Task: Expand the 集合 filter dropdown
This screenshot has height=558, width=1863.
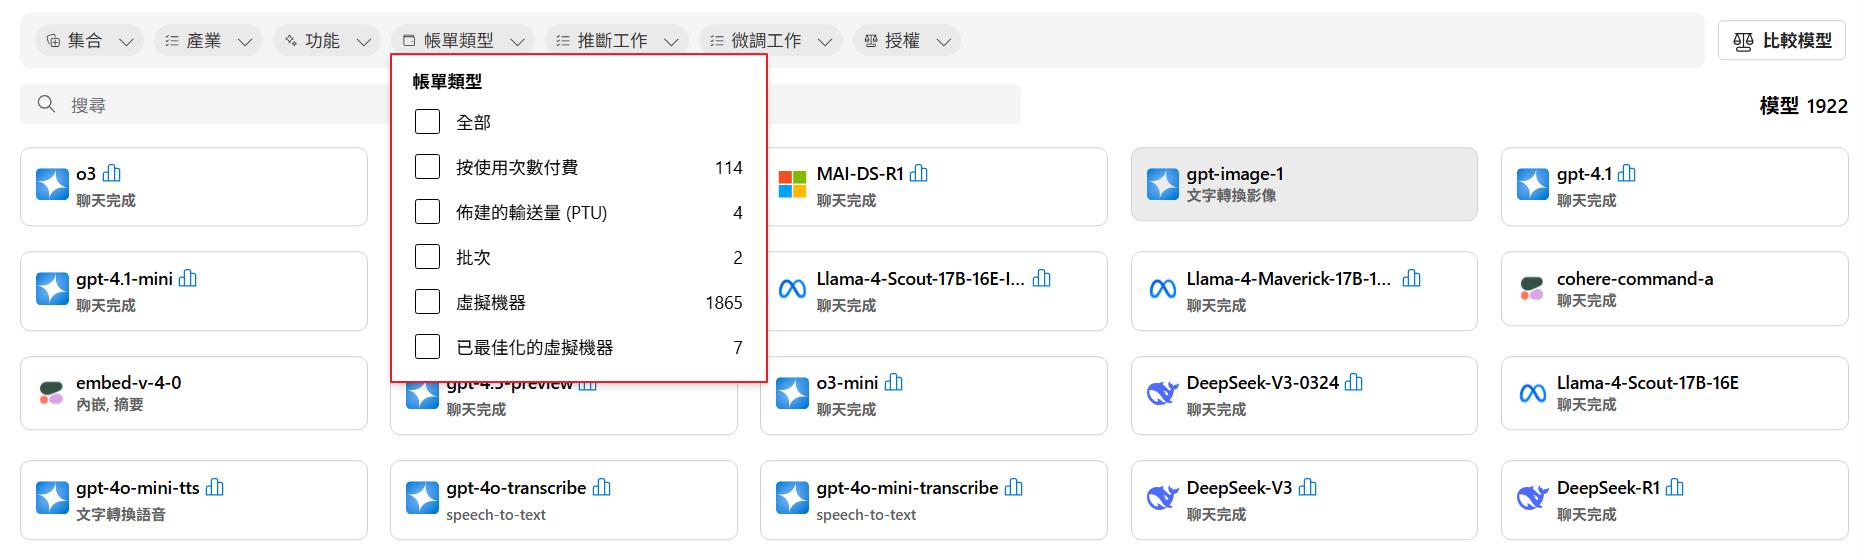Action: [x=89, y=41]
